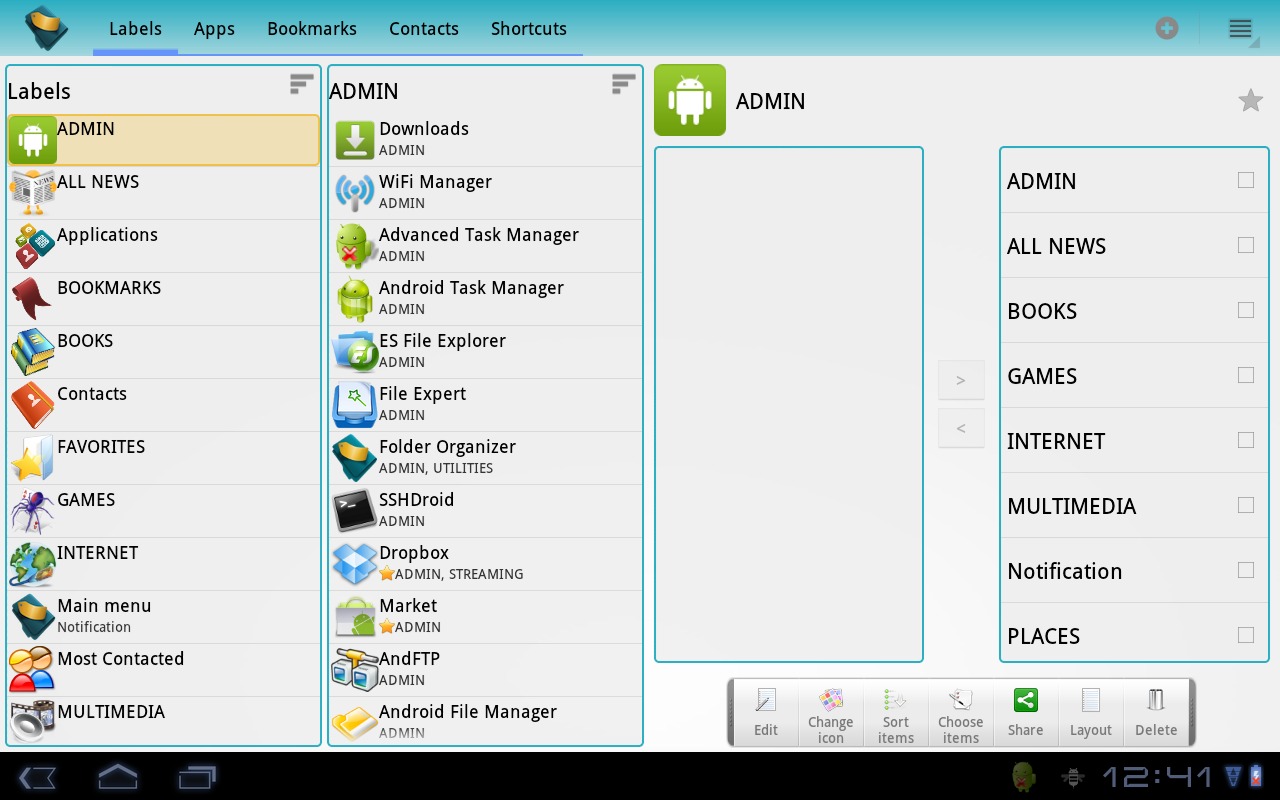The width and height of the screenshot is (1280, 800).
Task: Select the Market icon
Action: (354, 617)
